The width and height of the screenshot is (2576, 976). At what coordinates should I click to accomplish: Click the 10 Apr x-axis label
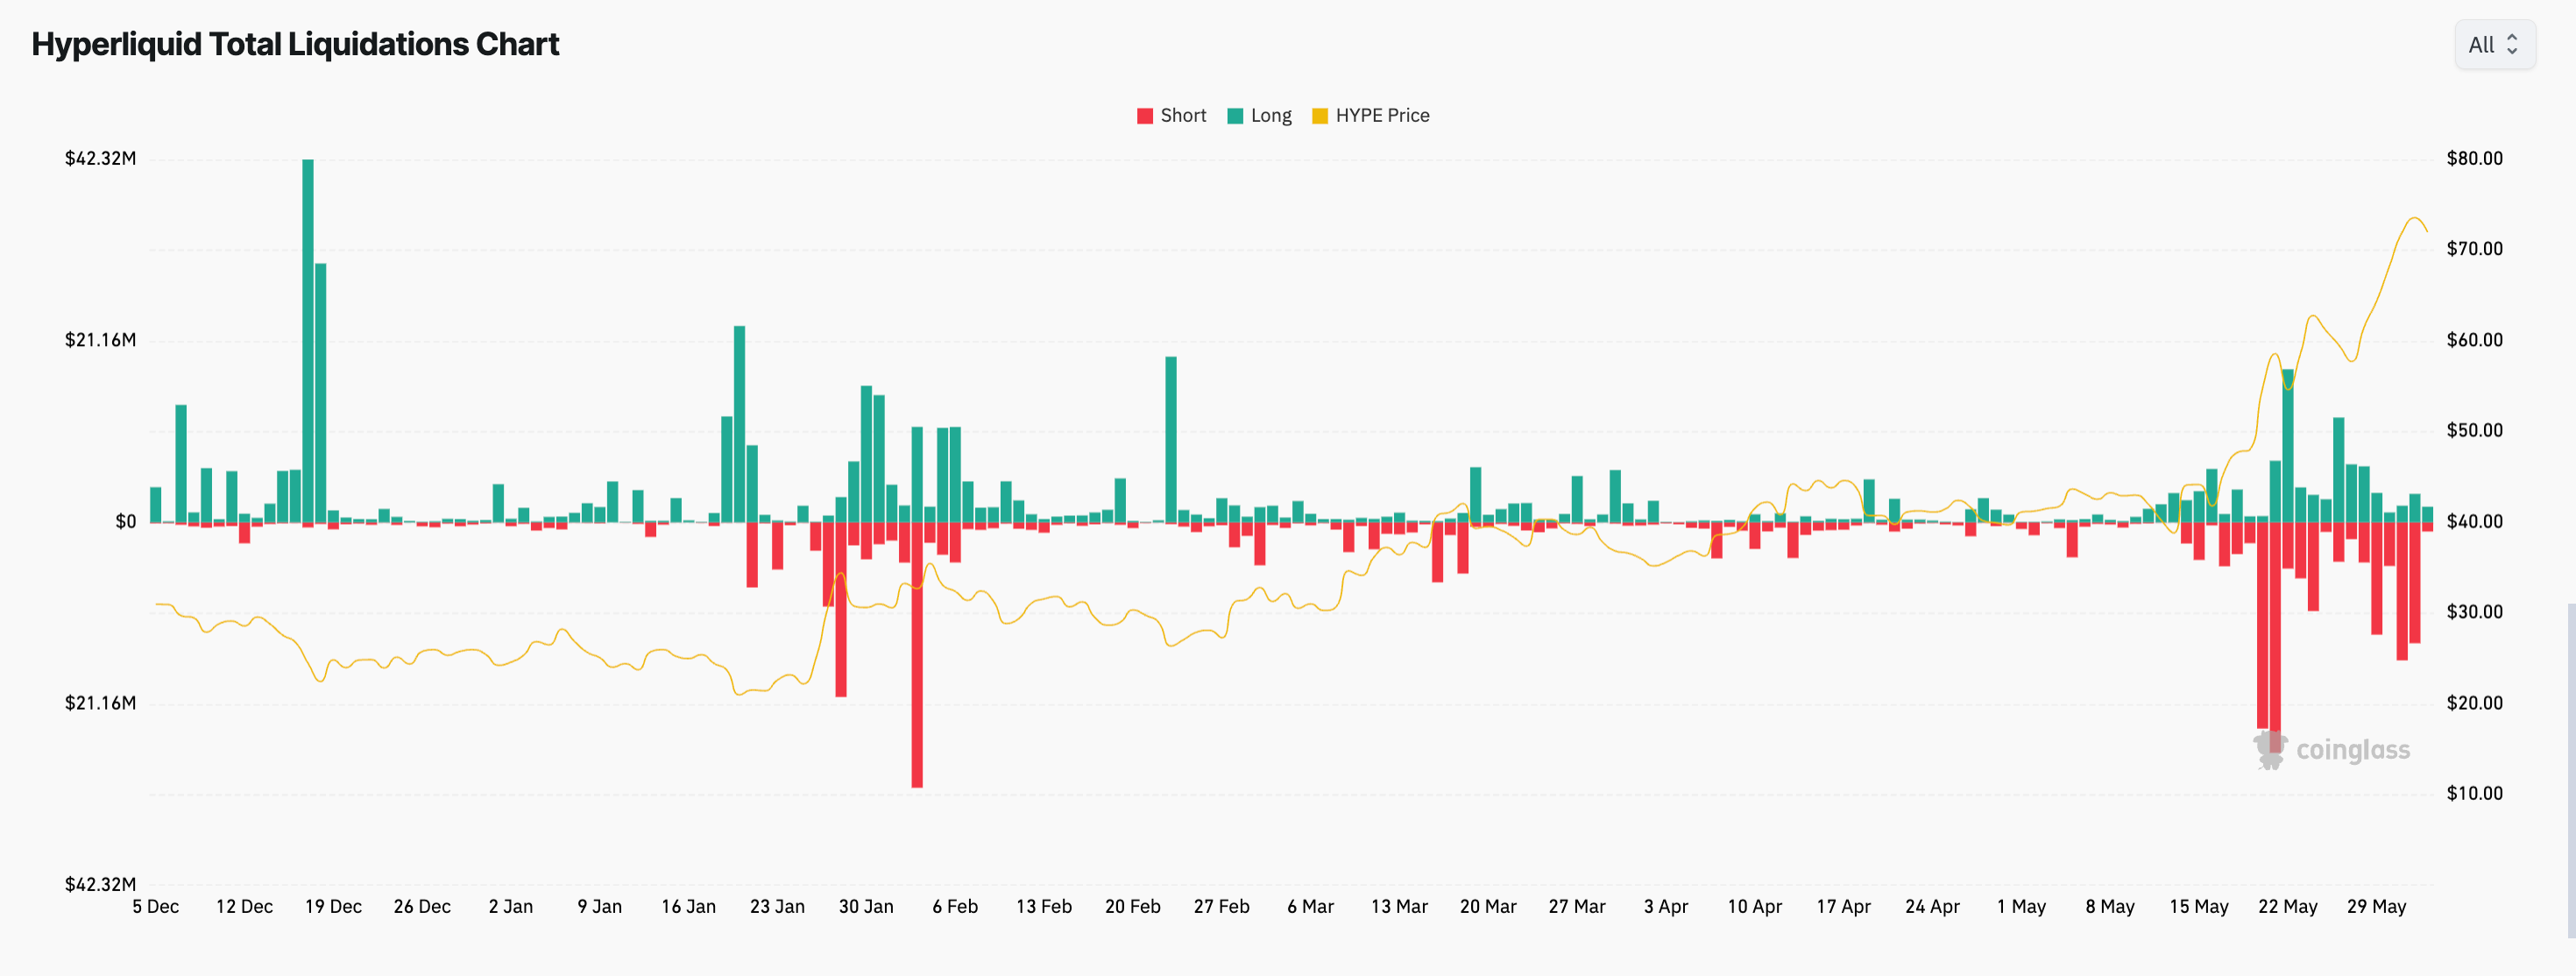(1755, 907)
